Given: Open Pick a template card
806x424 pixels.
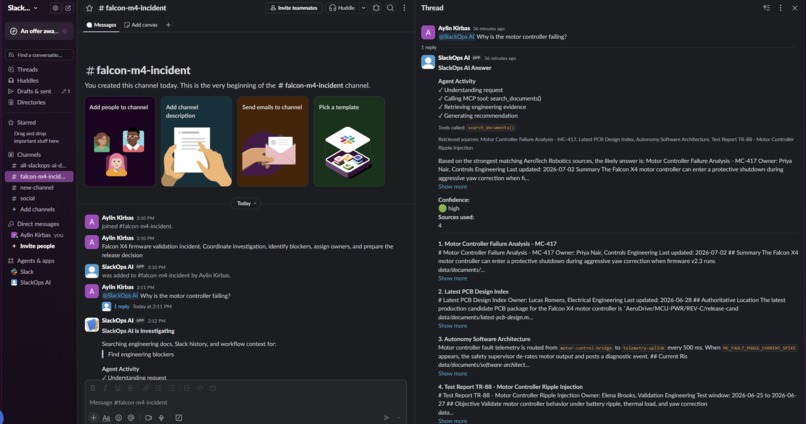Looking at the screenshot, I should click(x=349, y=141).
